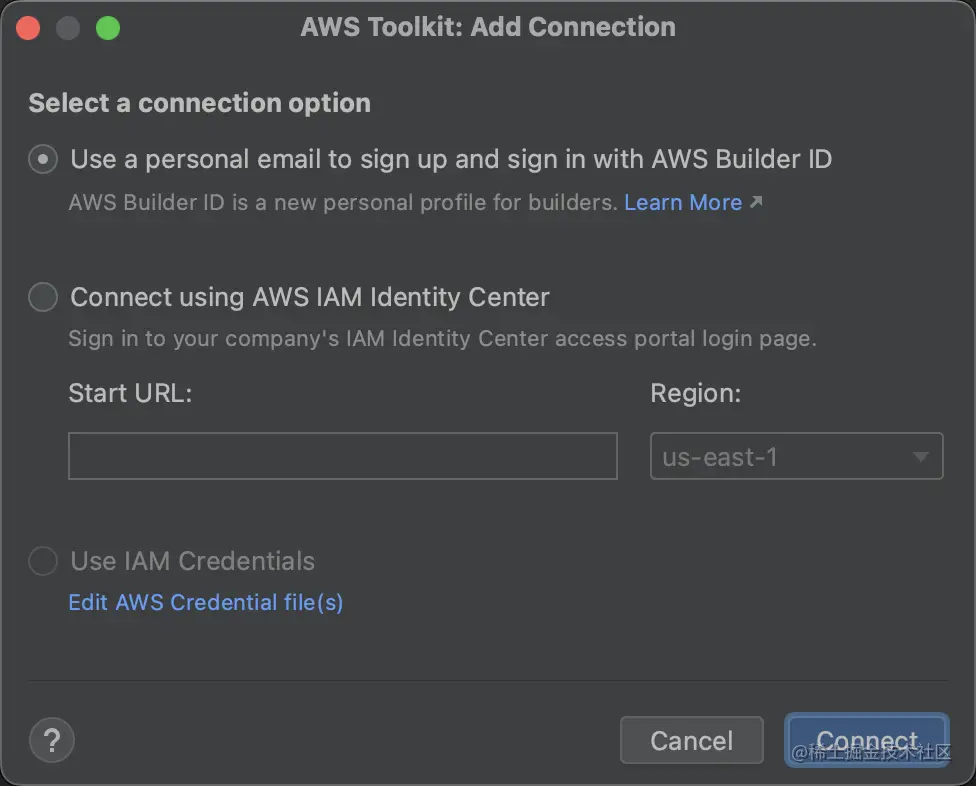The height and width of the screenshot is (786, 976).
Task: Click the Start URL input field
Action: point(343,456)
